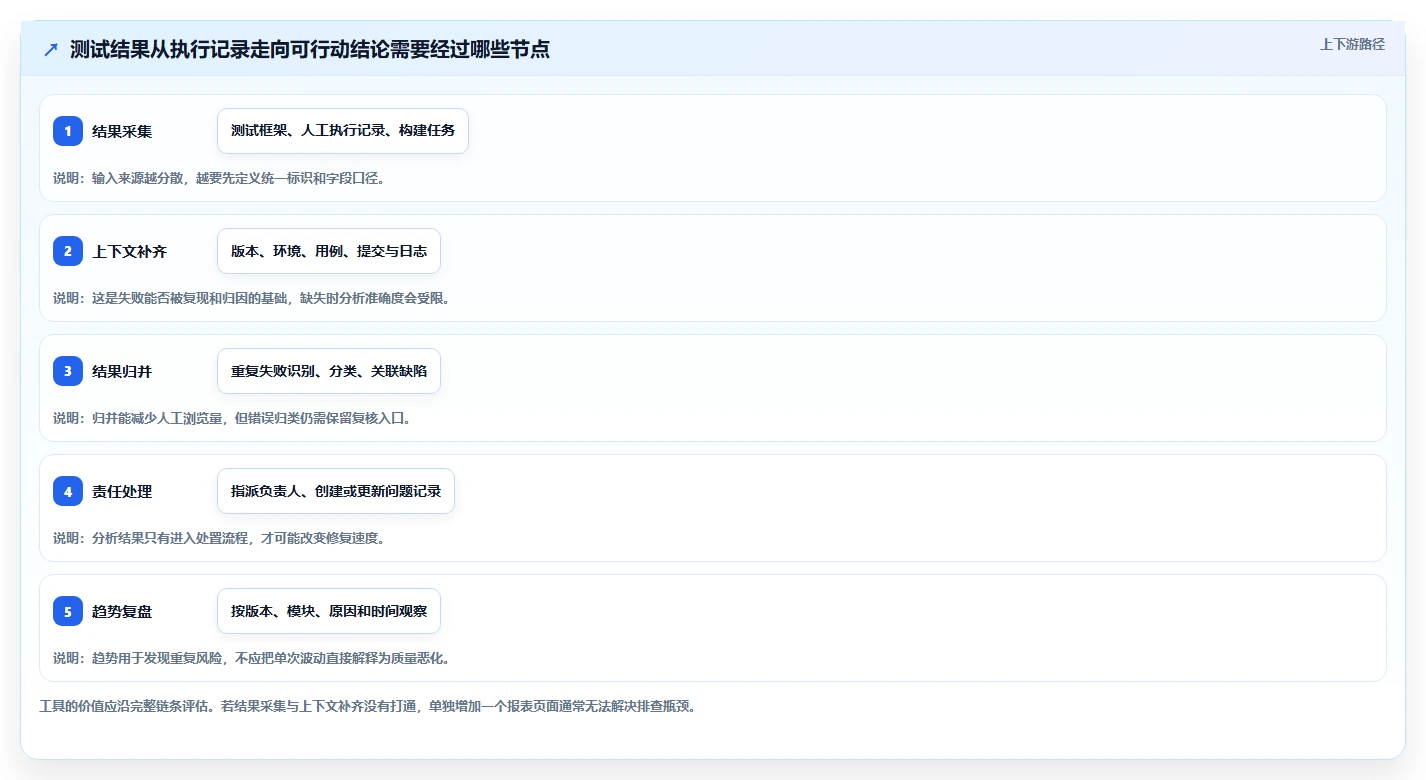This screenshot has height=780, width=1426.
Task: Click the note 归并能减少人工浏览量
Action: (159, 418)
